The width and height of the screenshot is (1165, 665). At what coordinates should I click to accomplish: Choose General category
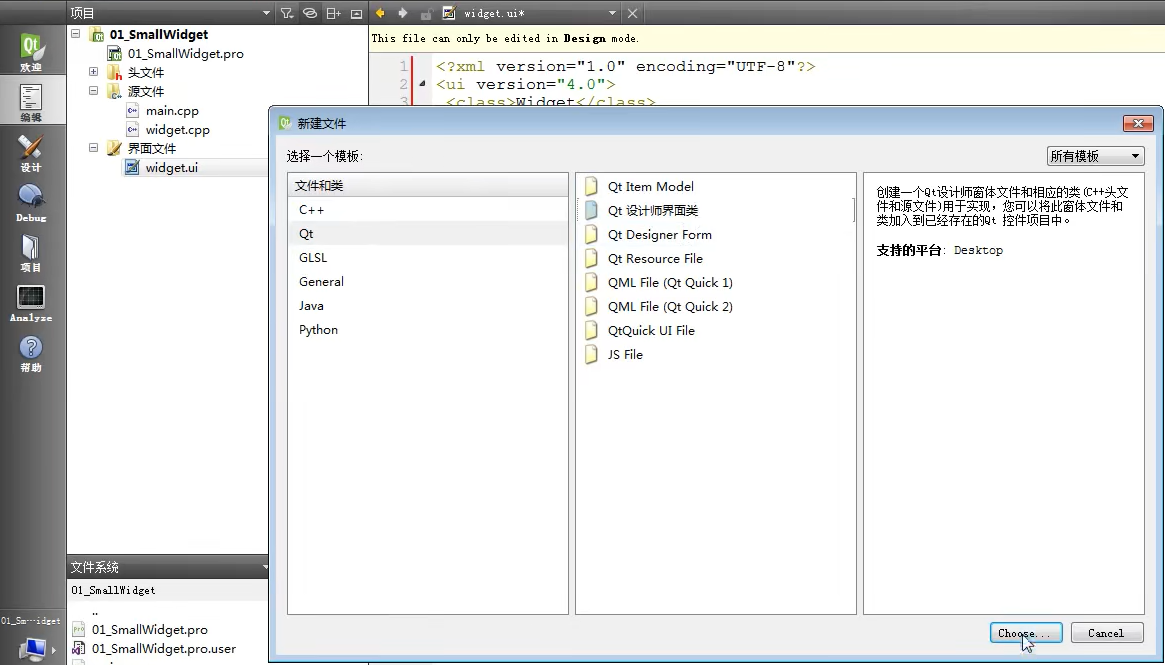point(428,282)
